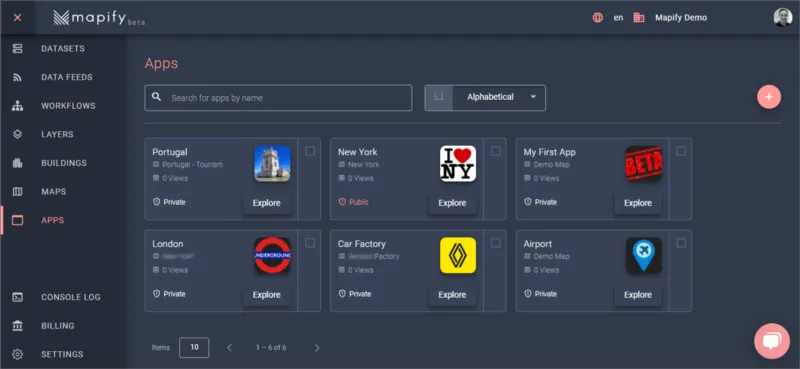The height and width of the screenshot is (369, 800).
Task: Click the Mapify logo
Action: point(98,18)
